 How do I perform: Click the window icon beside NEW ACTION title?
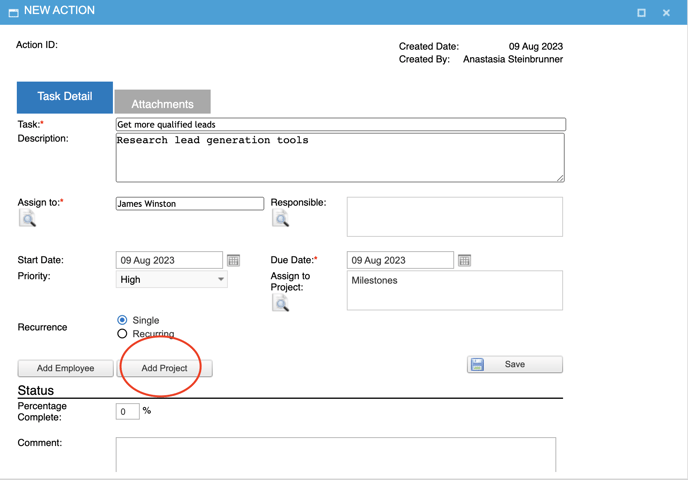(x=14, y=13)
